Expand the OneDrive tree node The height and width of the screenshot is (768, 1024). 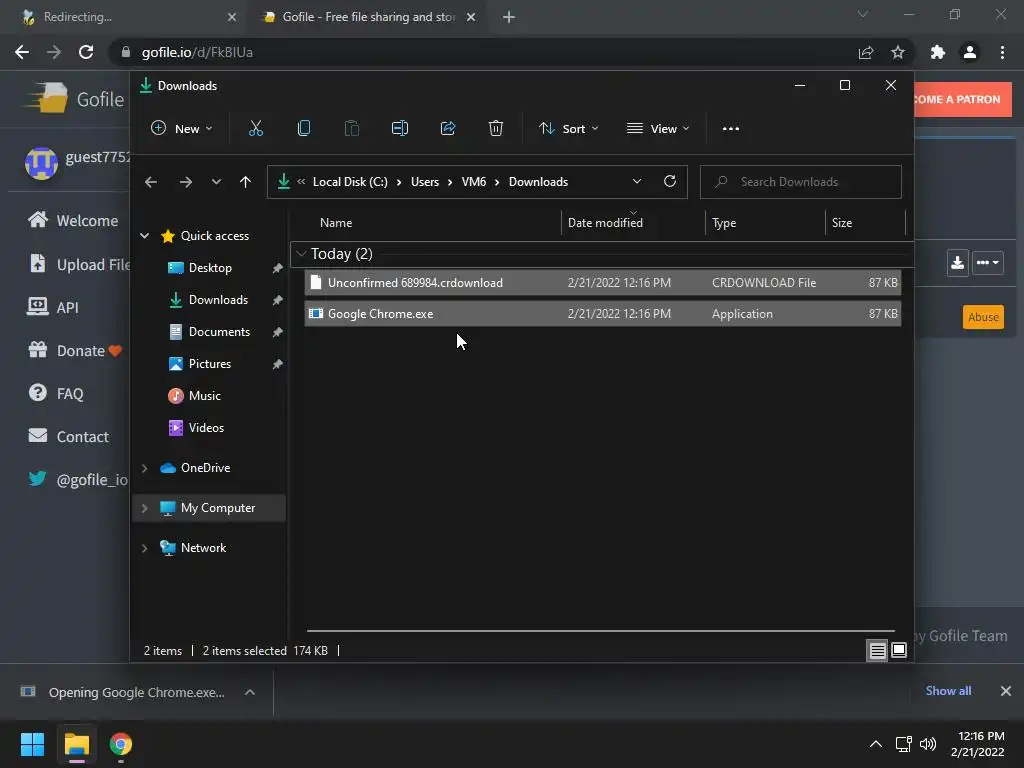pyautogui.click(x=144, y=468)
